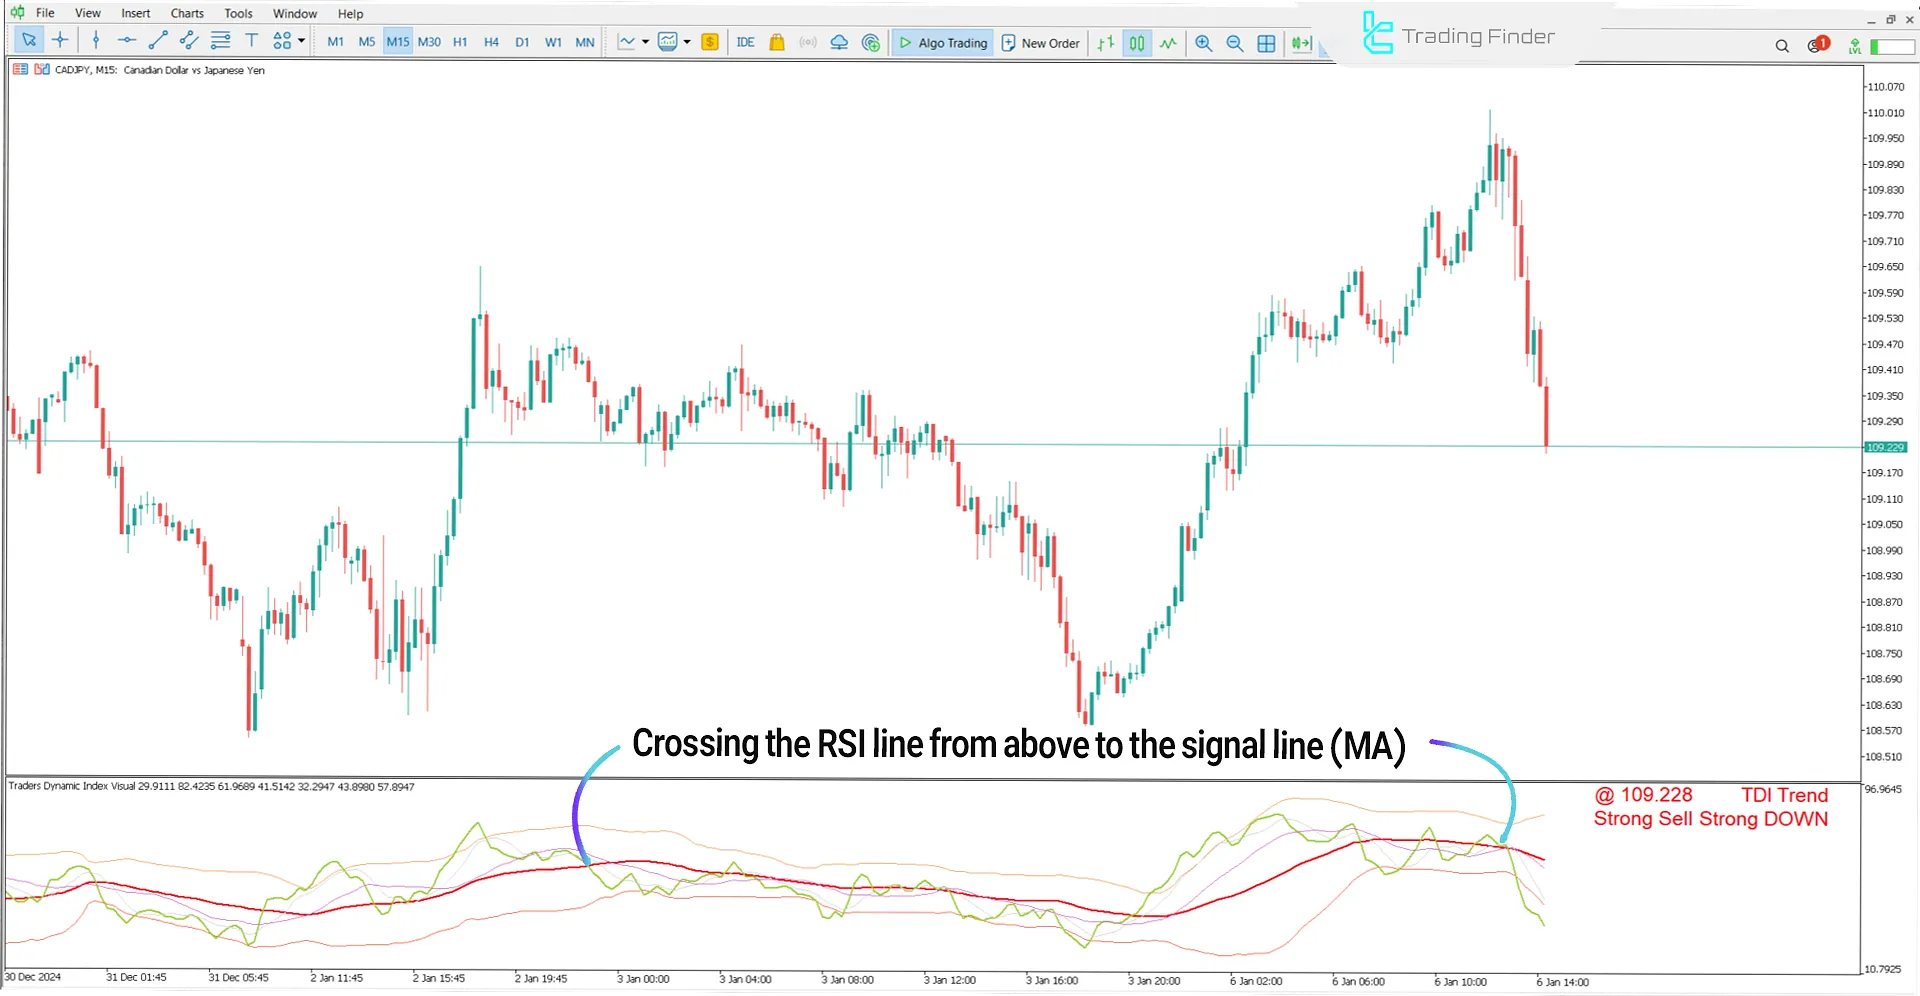Switch chart to candlestick display mode
1920x996 pixels.
(1136, 43)
